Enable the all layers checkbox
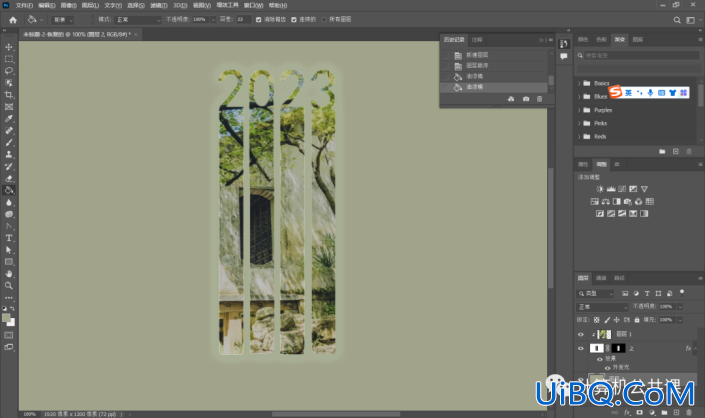The width and height of the screenshot is (705, 418). coord(324,20)
